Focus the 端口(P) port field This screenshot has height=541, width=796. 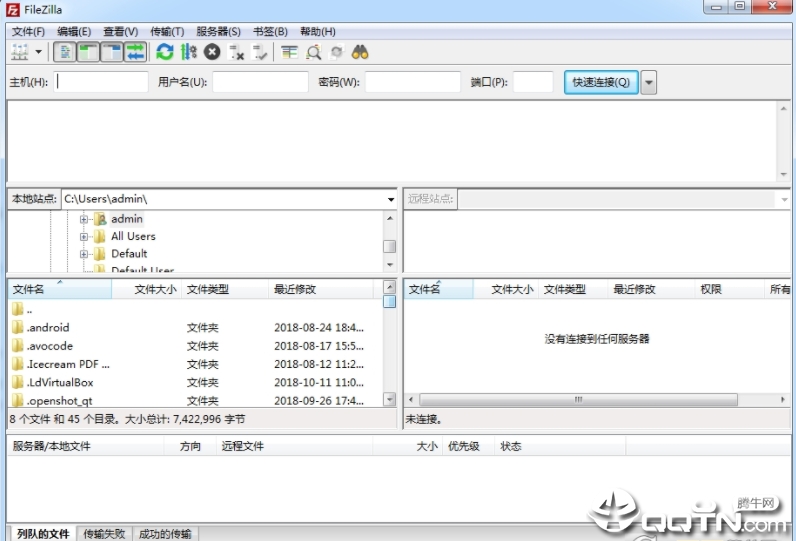pos(533,82)
